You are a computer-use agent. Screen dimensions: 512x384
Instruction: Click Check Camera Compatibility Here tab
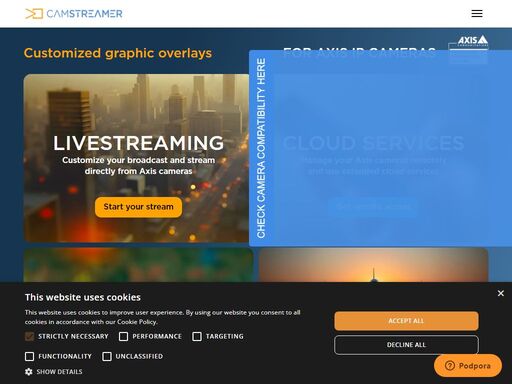coord(261,148)
